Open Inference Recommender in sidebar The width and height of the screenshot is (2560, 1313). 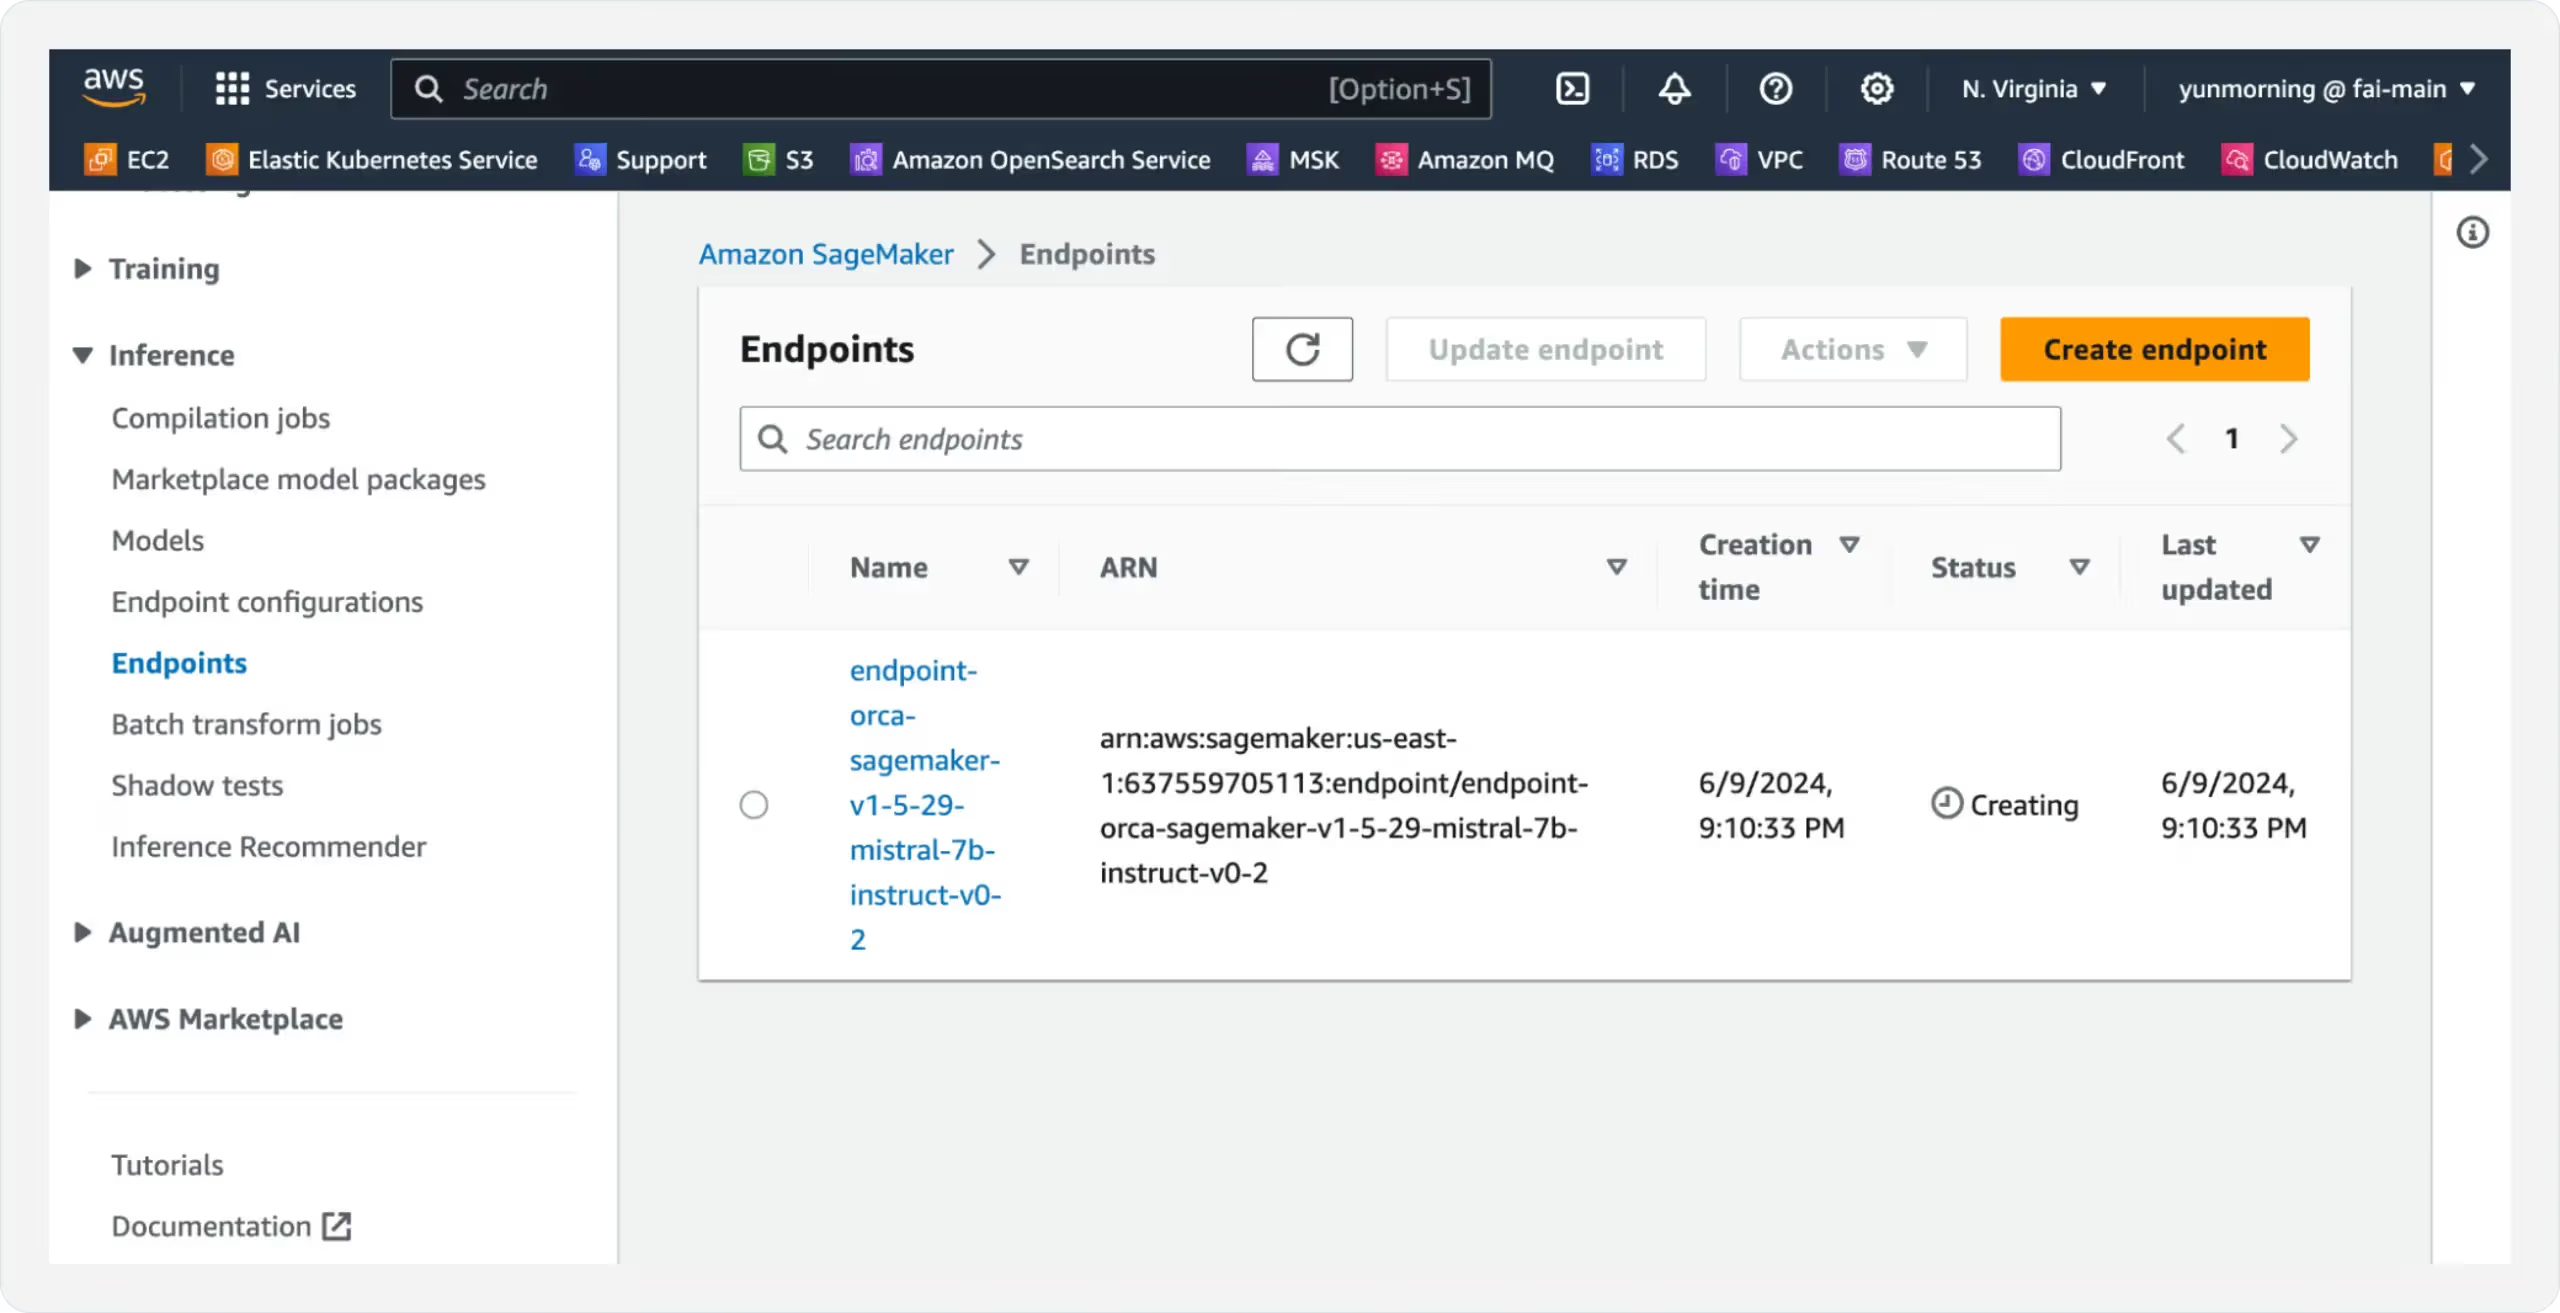tap(268, 846)
